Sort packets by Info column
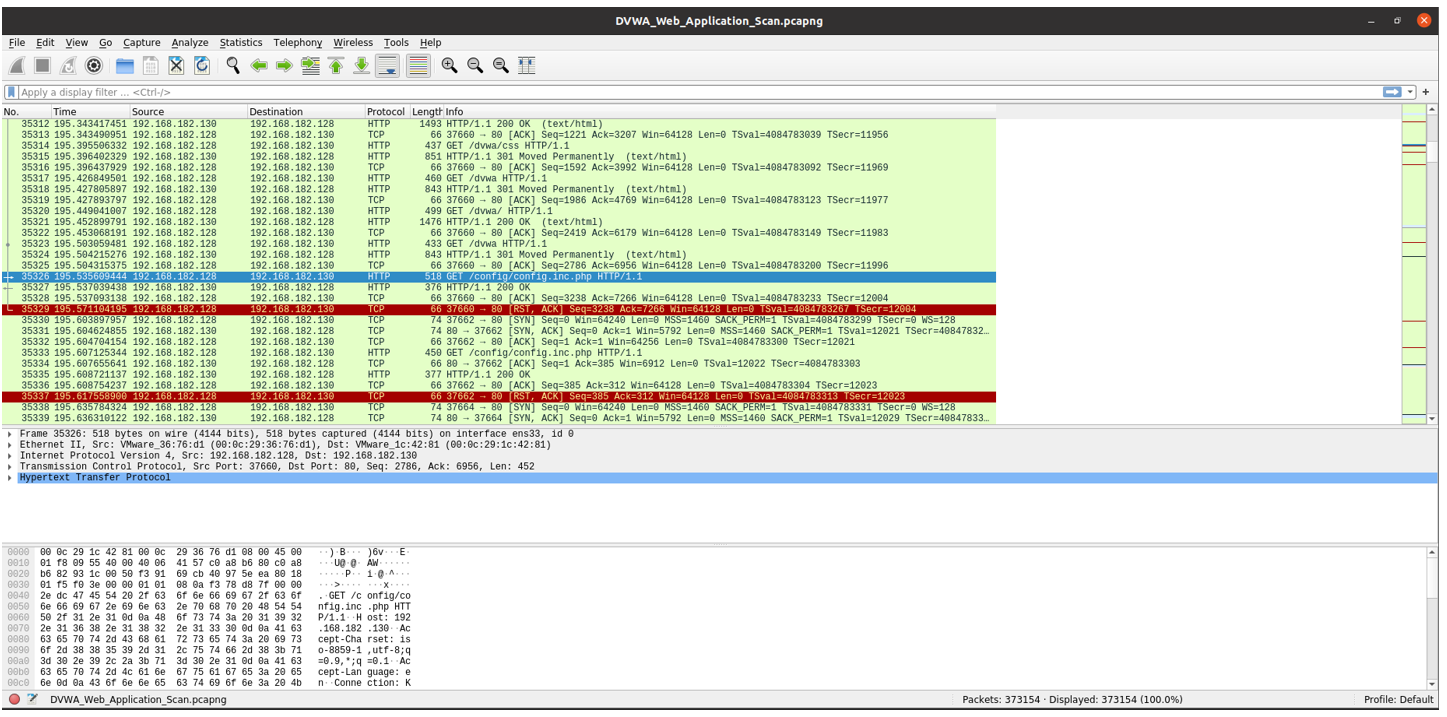This screenshot has width=1447, height=717. (x=719, y=112)
